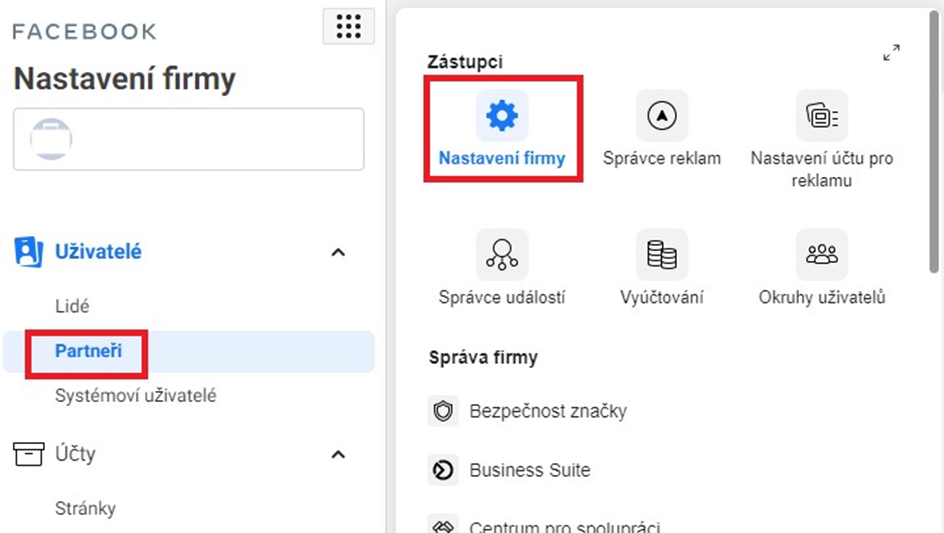
Task: Open Správce reklam tool
Action: click(662, 129)
